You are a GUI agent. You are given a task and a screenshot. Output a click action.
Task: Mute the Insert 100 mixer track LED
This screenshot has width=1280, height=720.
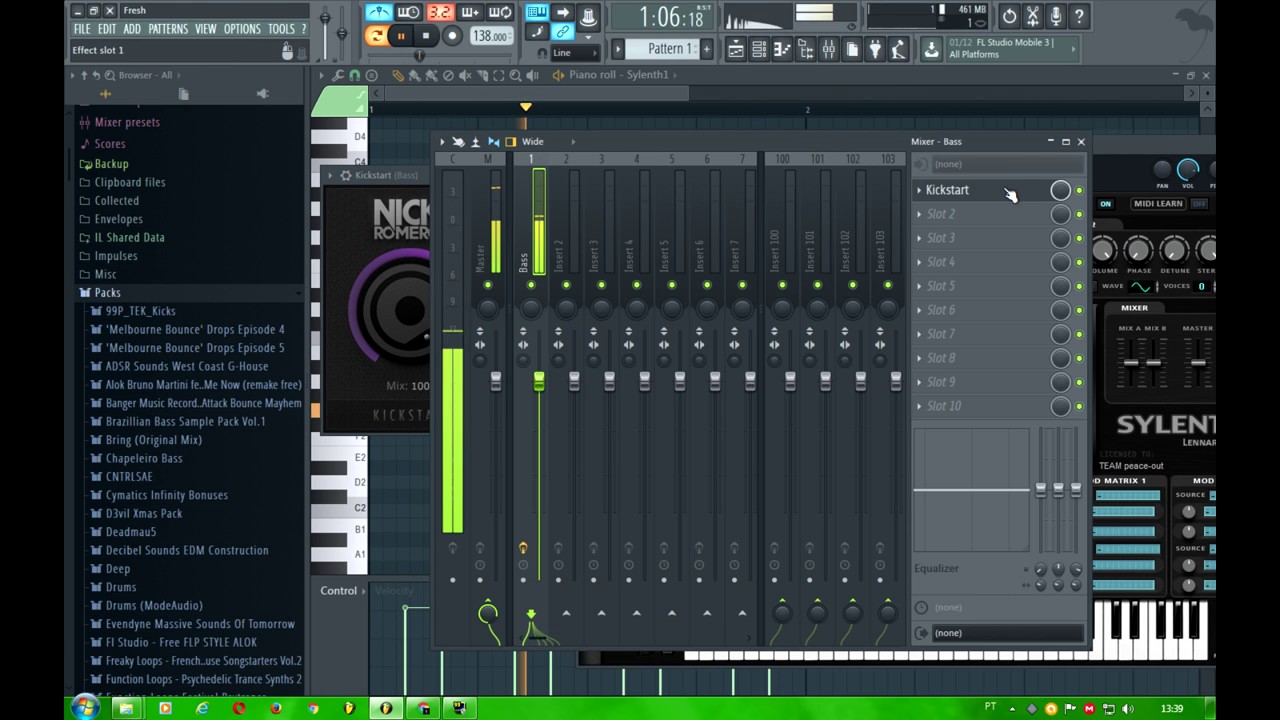pos(782,286)
